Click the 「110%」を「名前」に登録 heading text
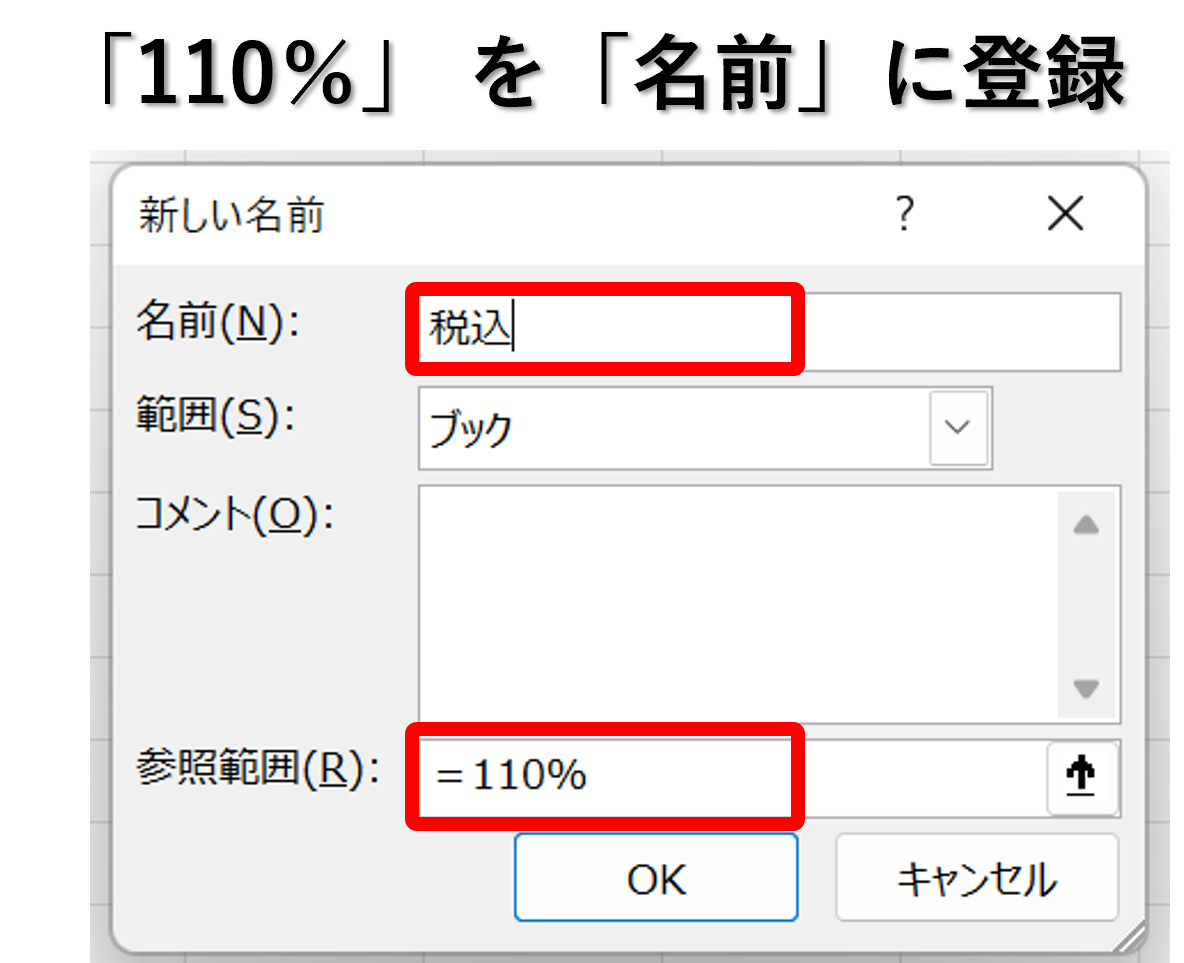Screen dimensions: 1184x963 (612, 73)
